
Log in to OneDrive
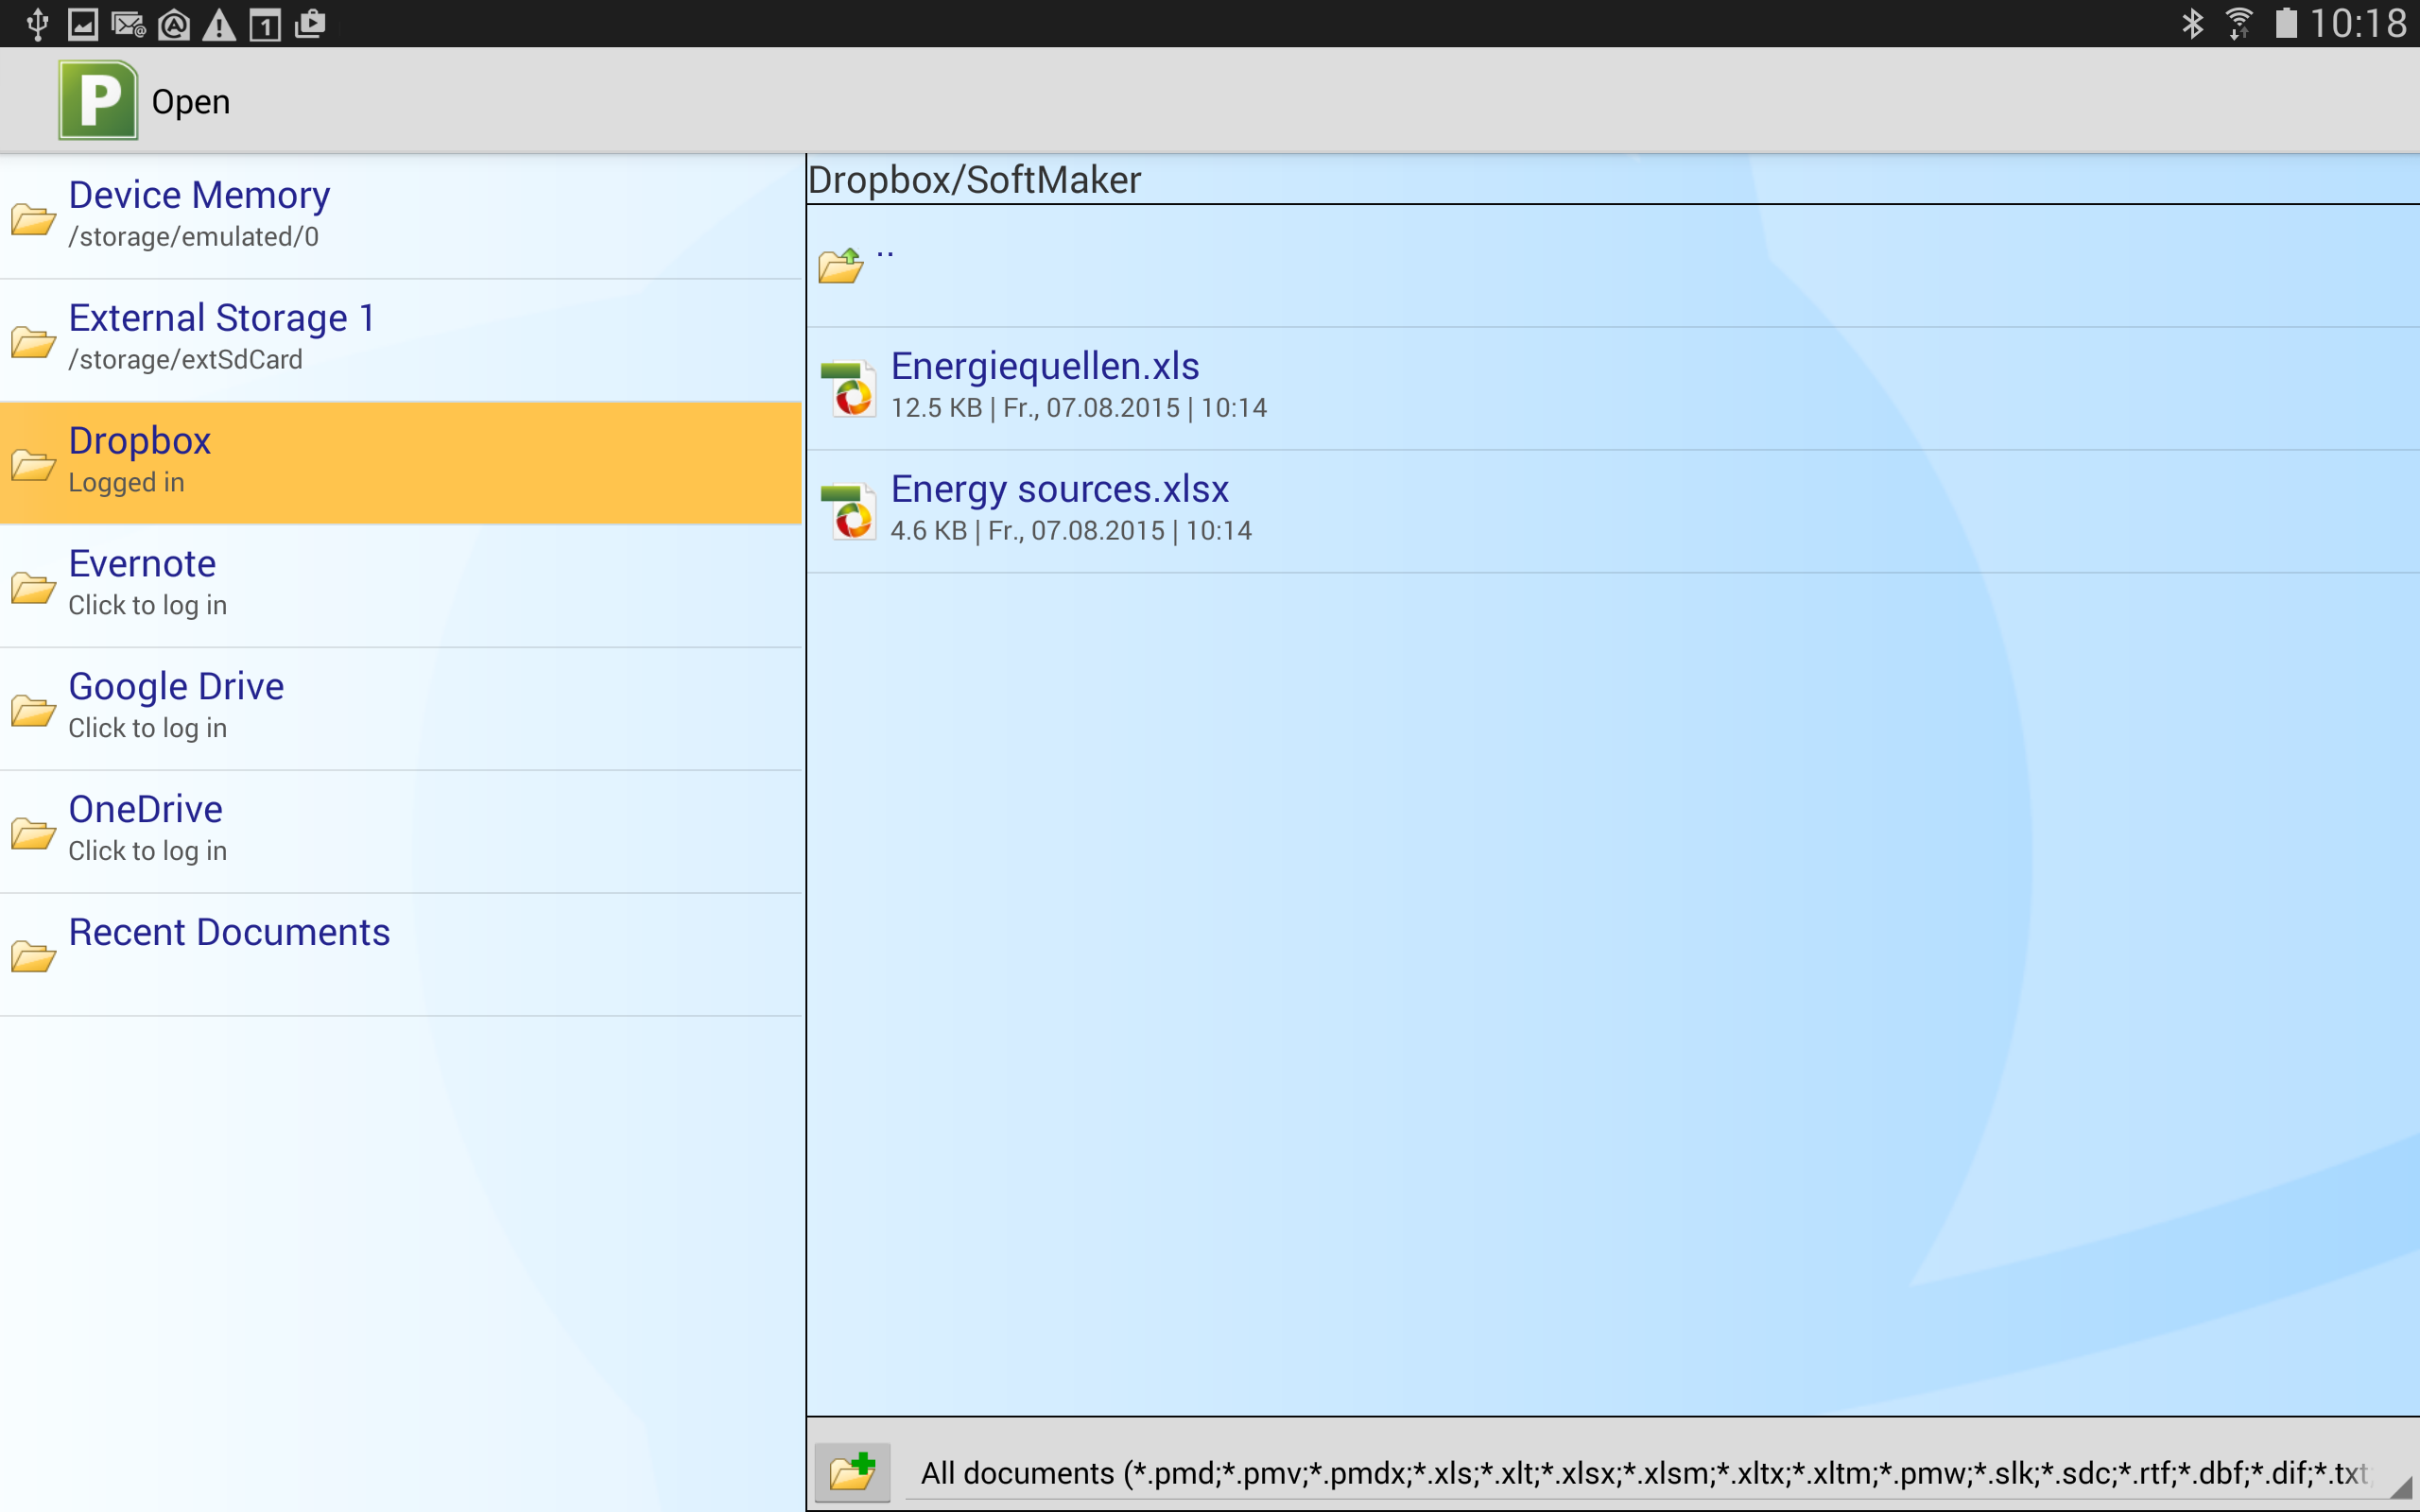[x=401, y=832]
